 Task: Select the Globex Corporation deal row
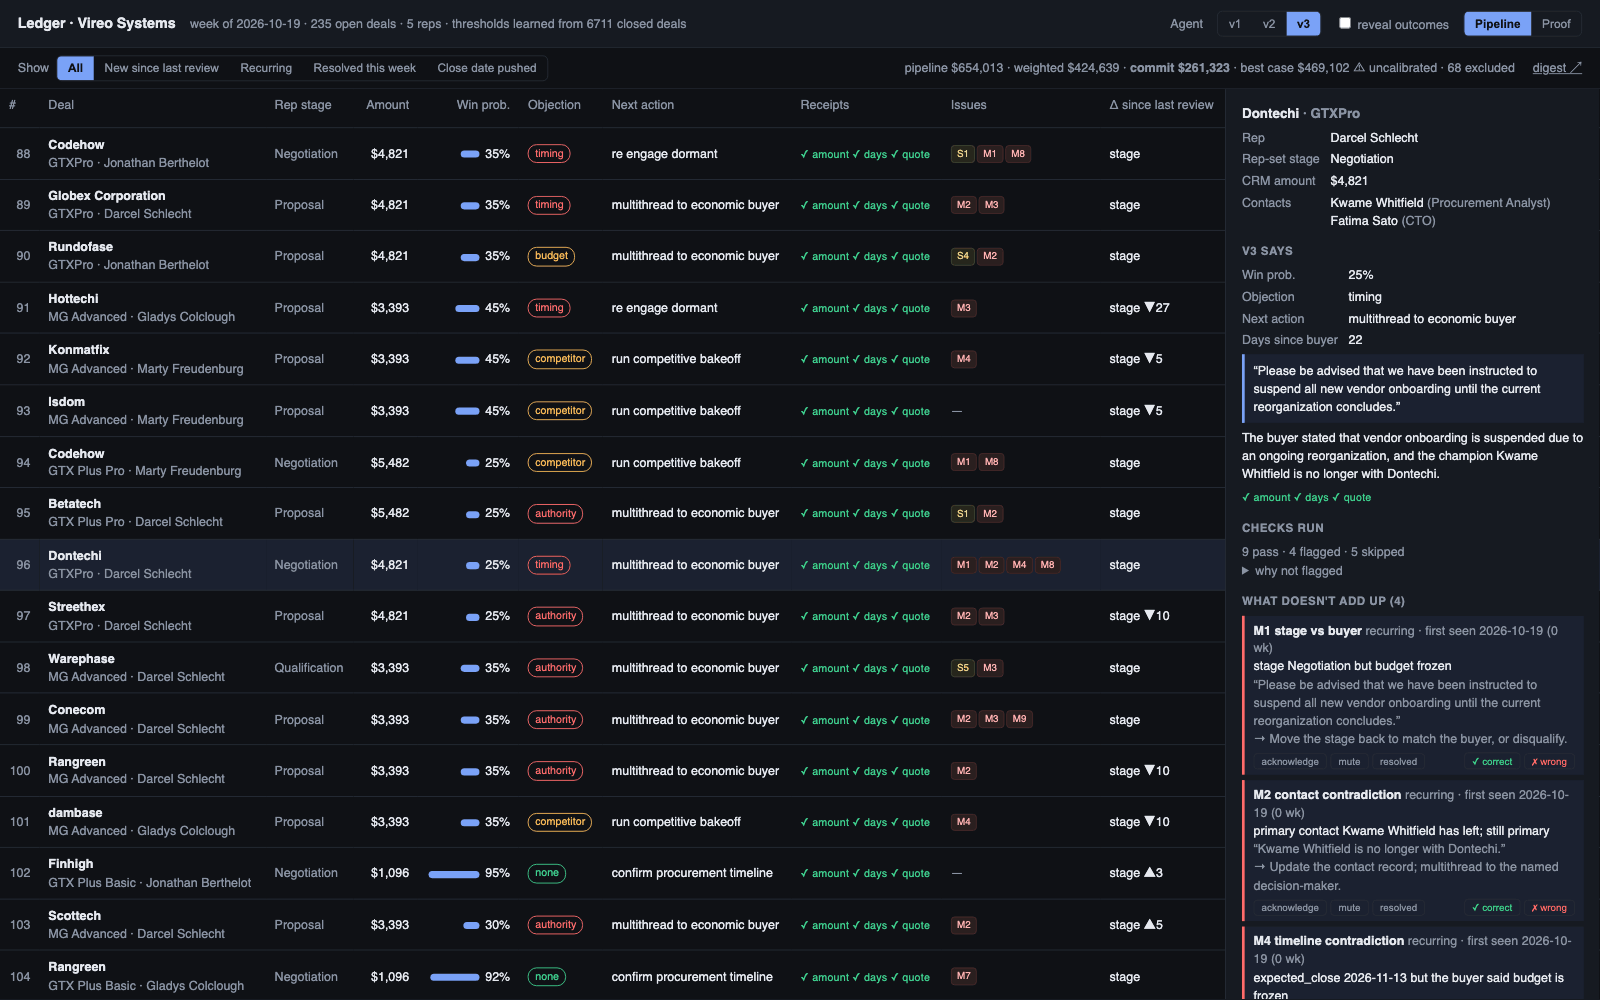(612, 205)
